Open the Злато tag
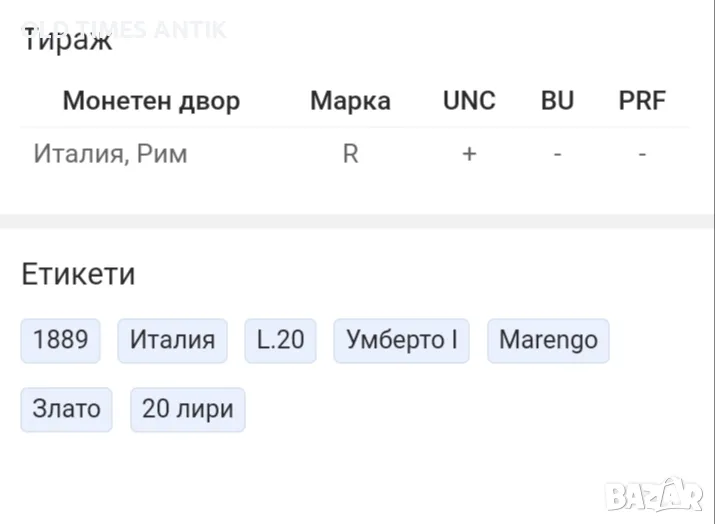Viewport: 715px width, 524px height. (x=66, y=409)
